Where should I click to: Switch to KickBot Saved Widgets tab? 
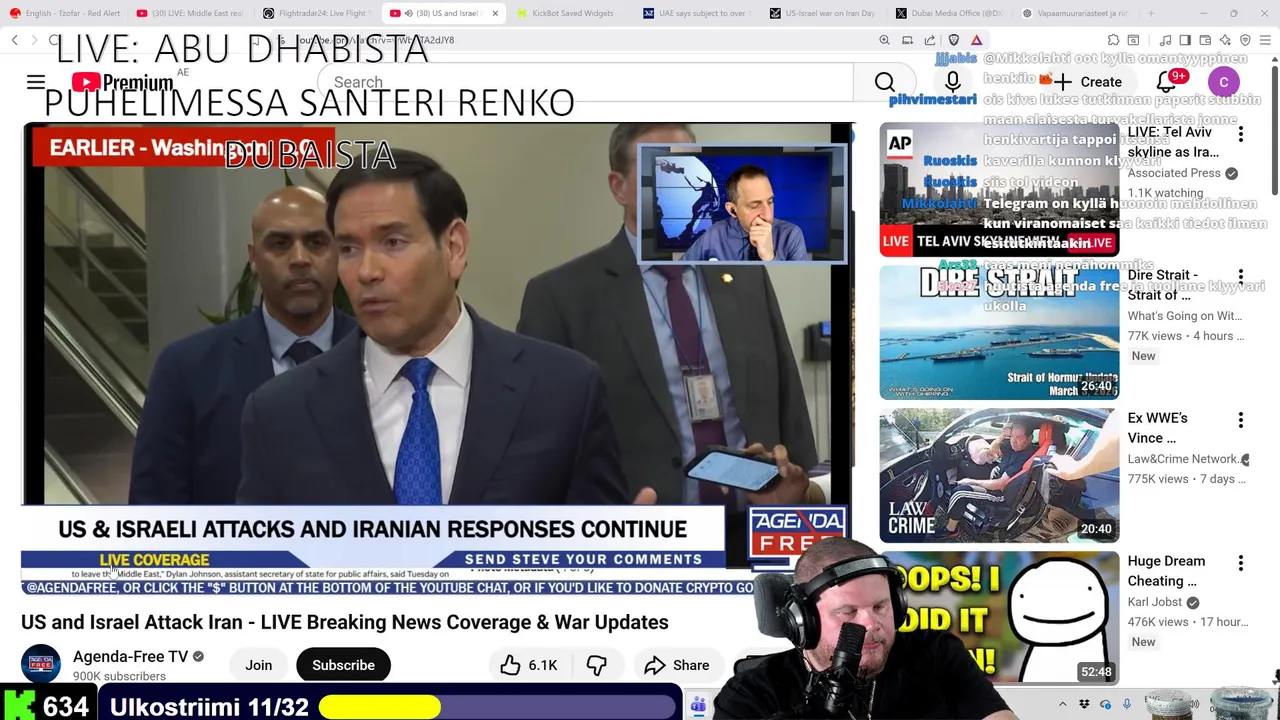[571, 13]
